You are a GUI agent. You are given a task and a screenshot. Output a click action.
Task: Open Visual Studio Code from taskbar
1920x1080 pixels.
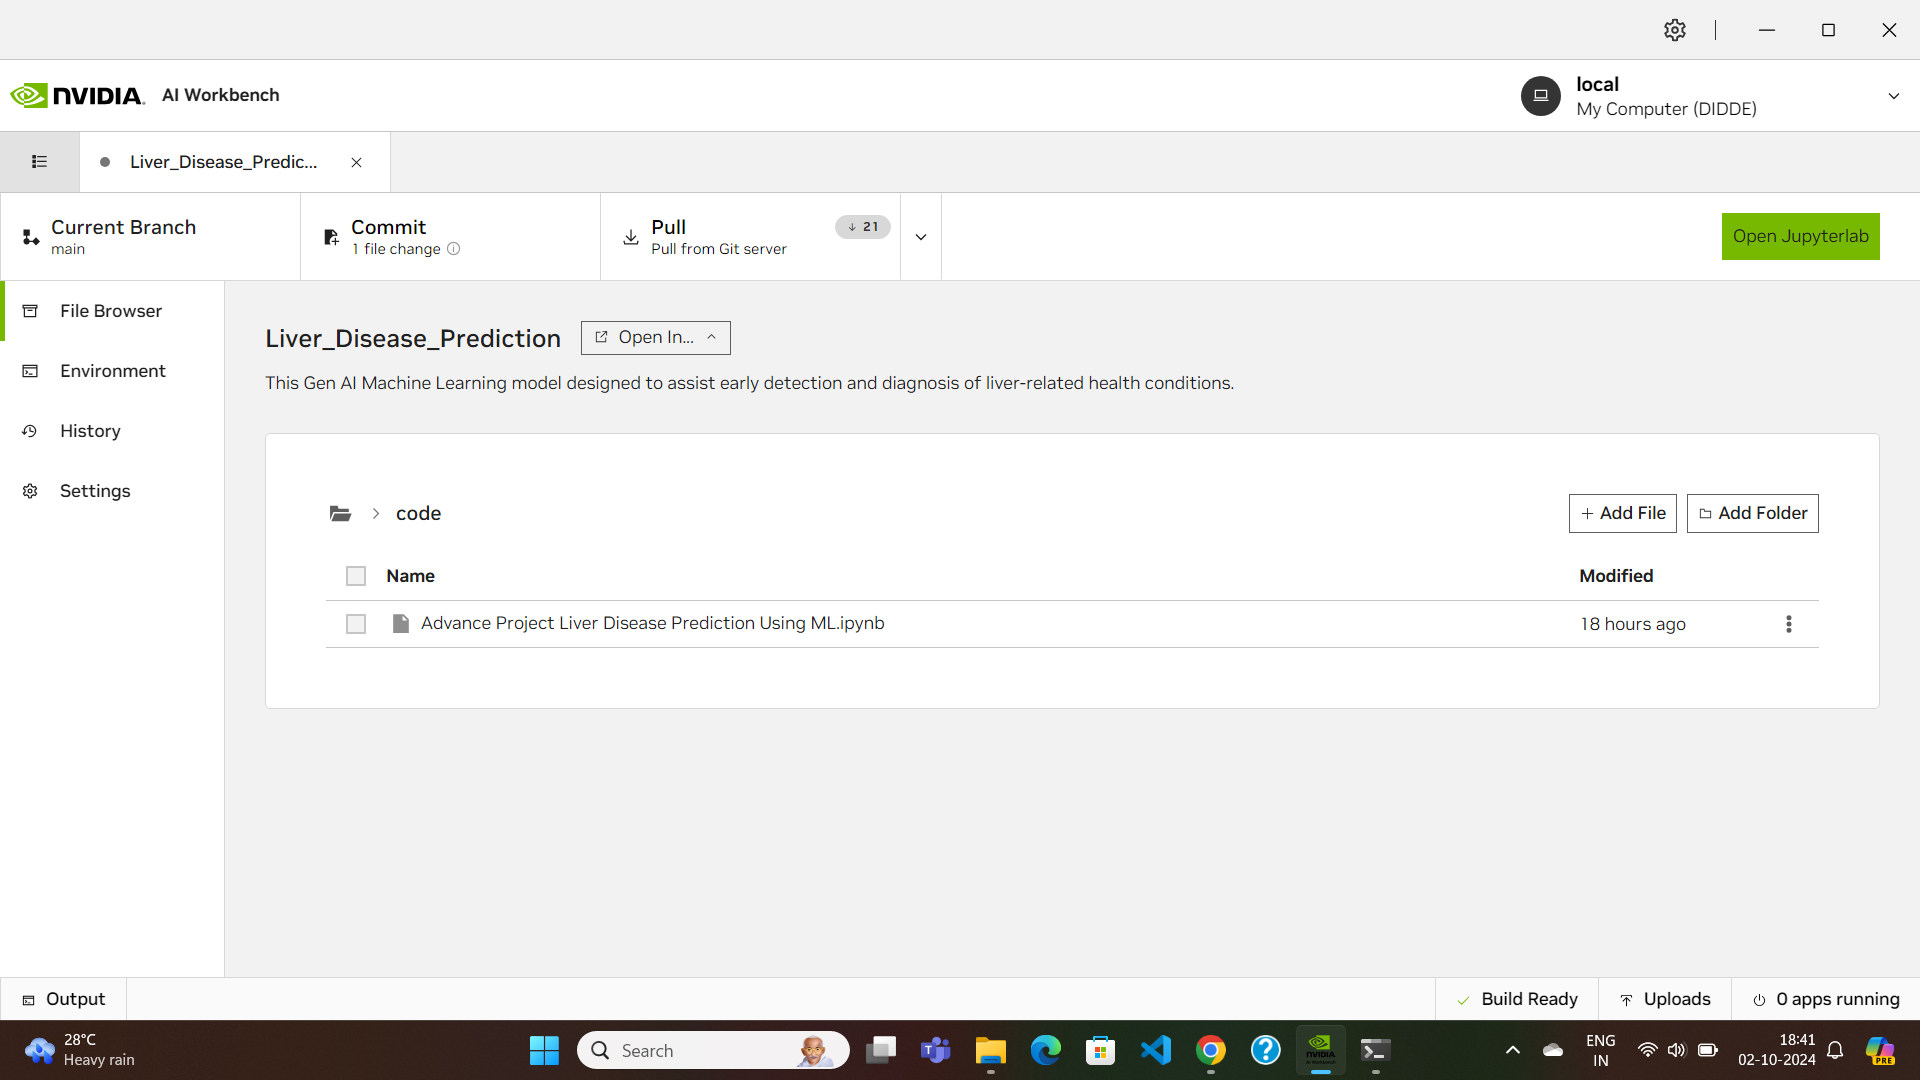1155,1051
